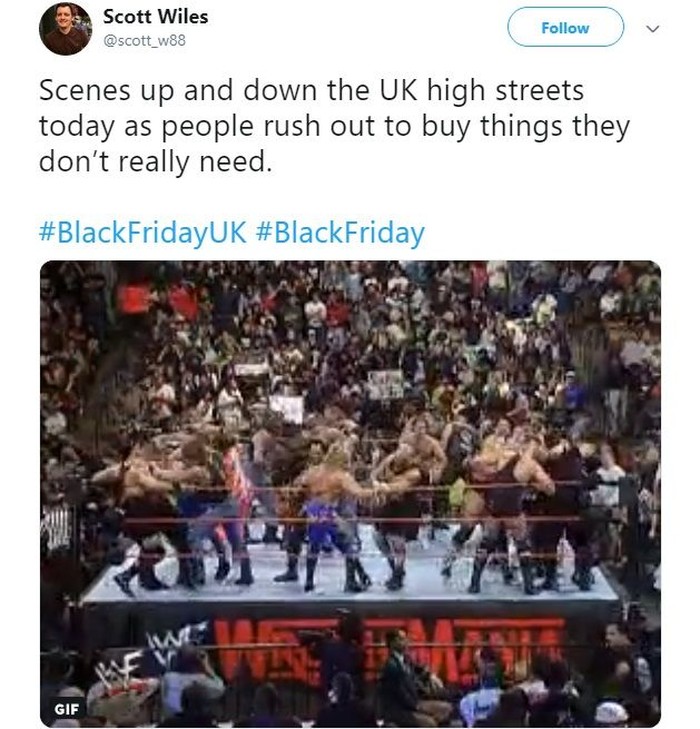Open the Scott Wiles display name link

click(155, 18)
